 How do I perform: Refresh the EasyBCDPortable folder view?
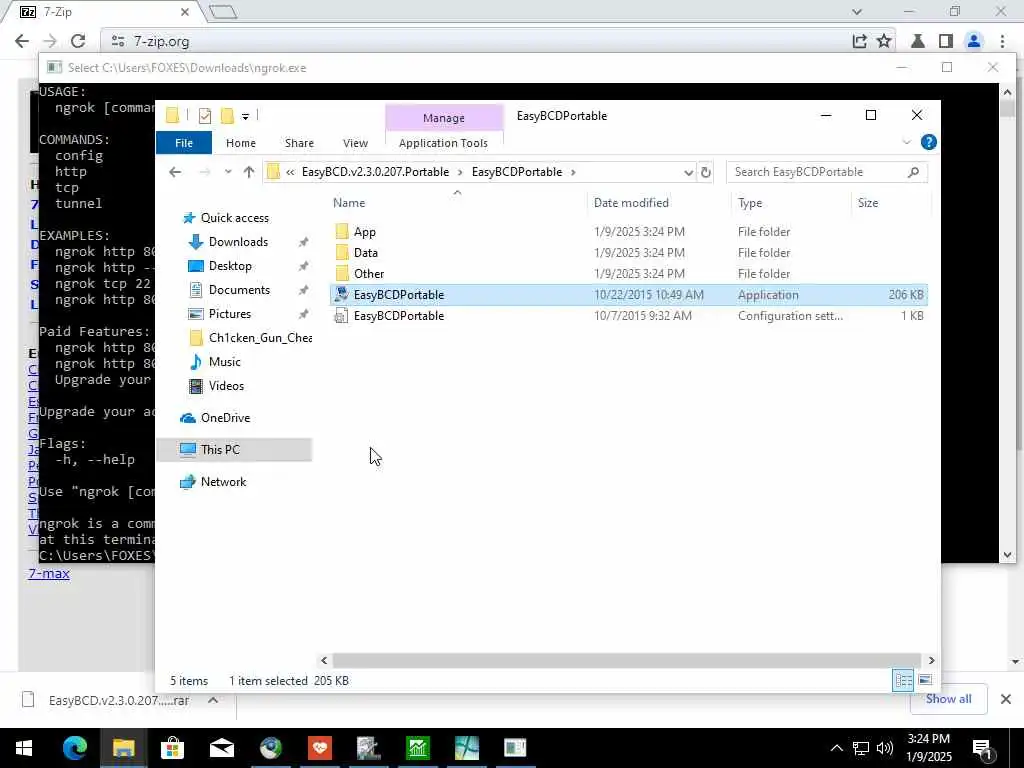click(706, 172)
